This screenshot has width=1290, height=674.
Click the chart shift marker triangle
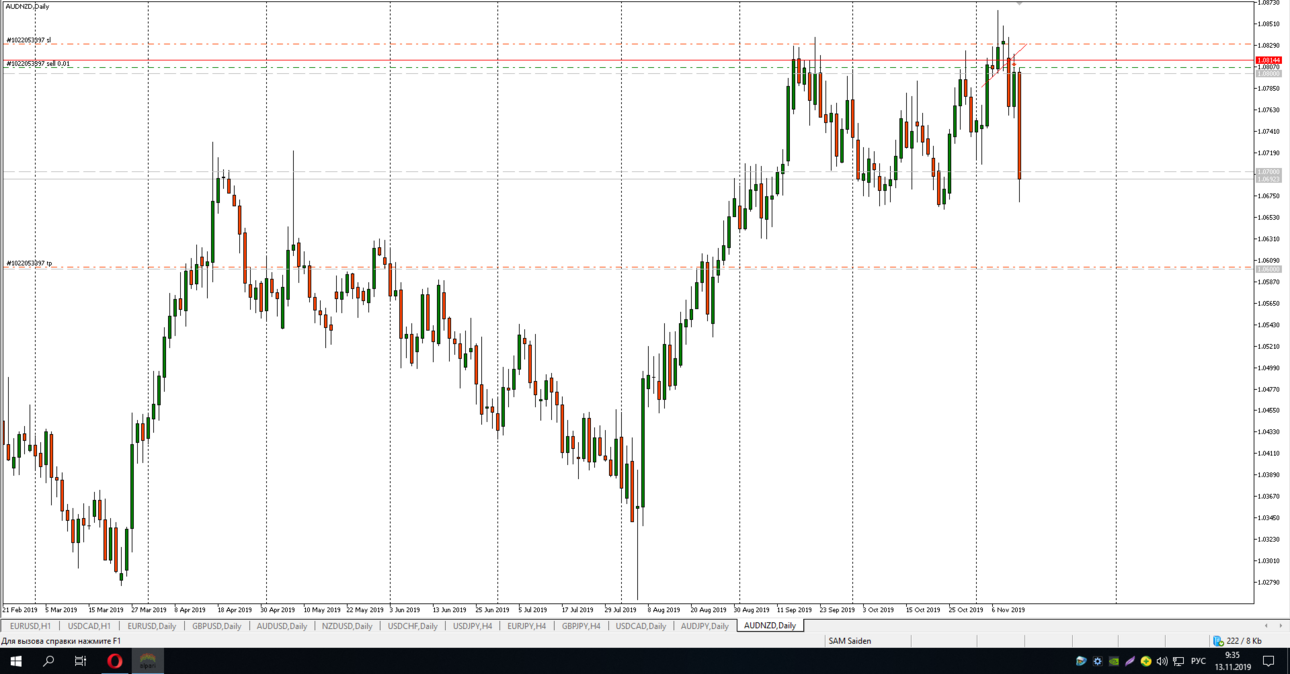pos(1019,4)
